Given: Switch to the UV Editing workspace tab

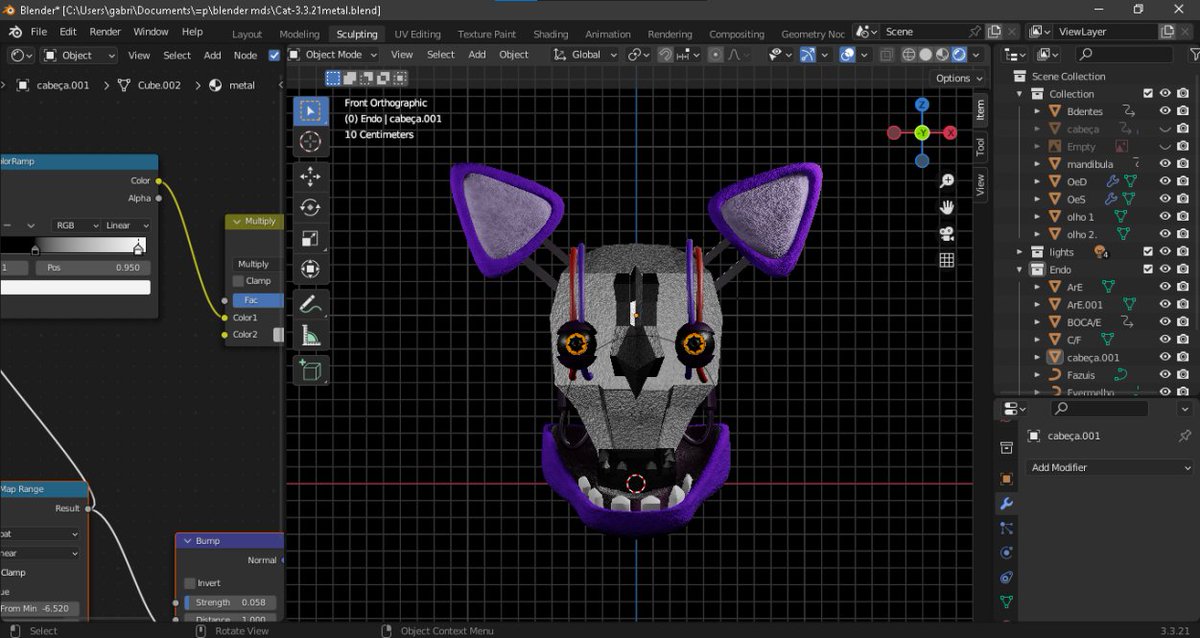Looking at the screenshot, I should 417,34.
